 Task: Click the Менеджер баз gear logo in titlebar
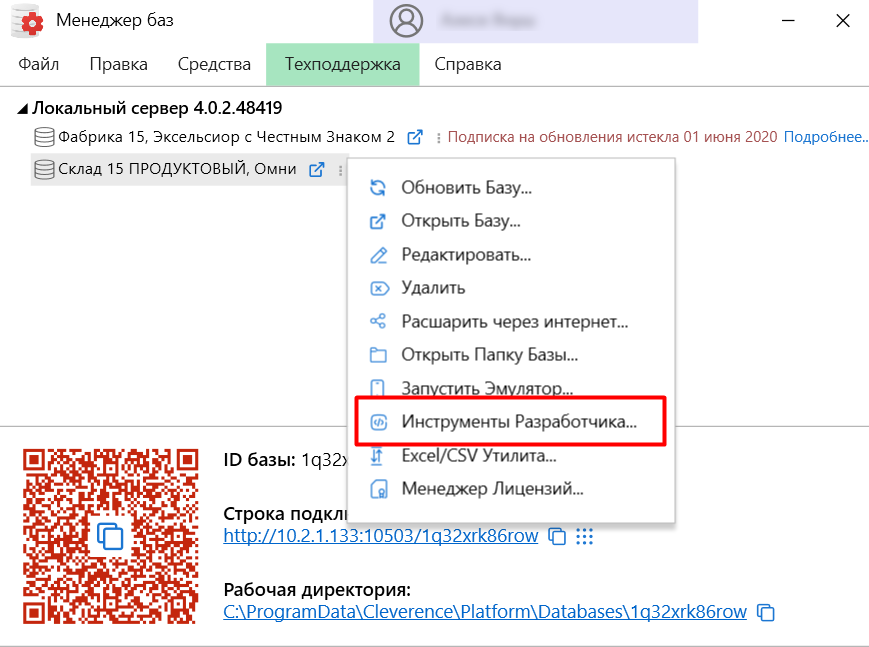(x=27, y=20)
